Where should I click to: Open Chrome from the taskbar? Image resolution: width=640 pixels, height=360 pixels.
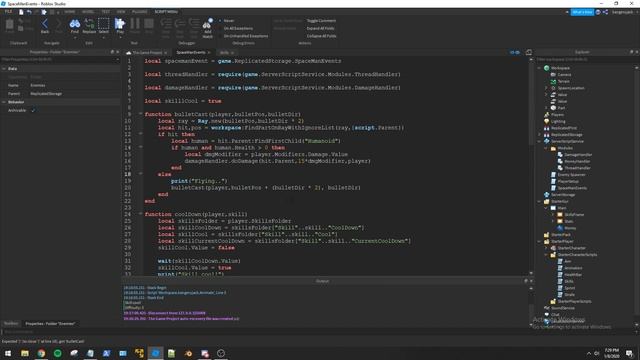point(41,353)
